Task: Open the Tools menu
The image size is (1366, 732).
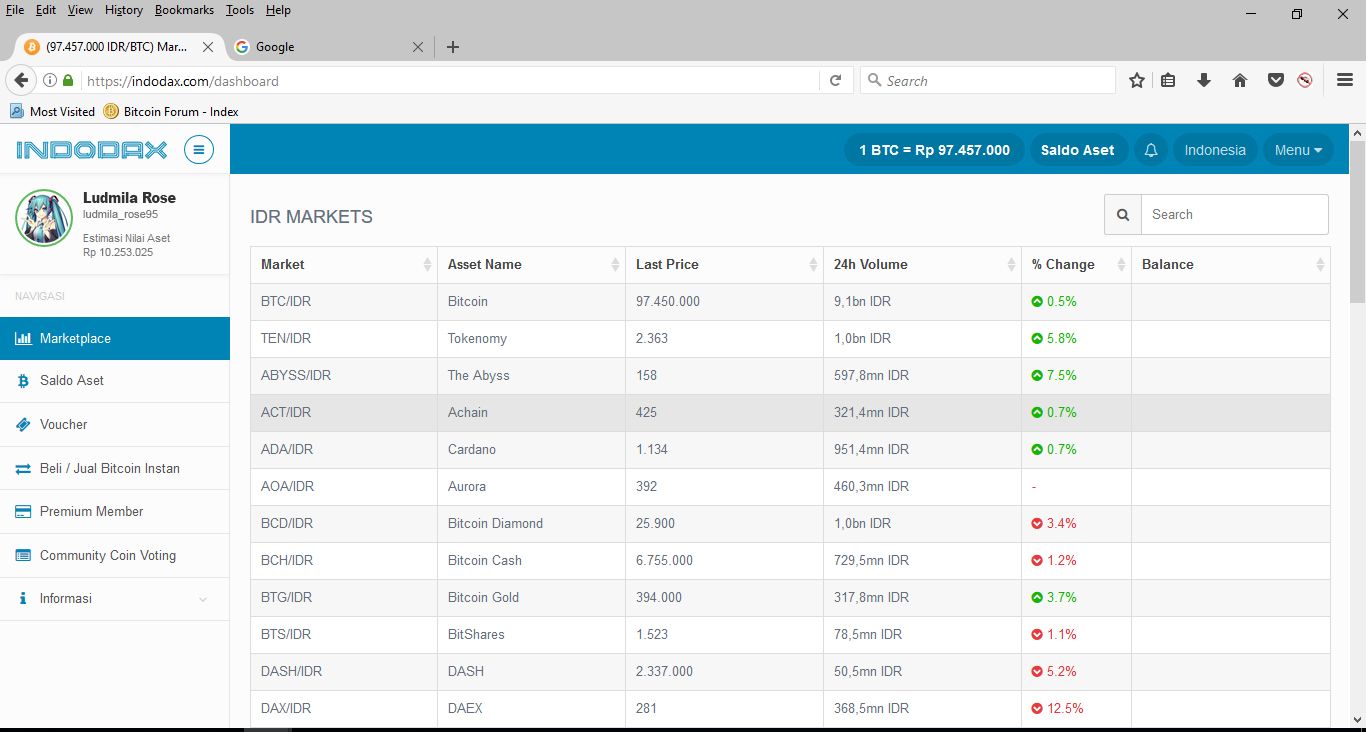Action: (x=240, y=10)
